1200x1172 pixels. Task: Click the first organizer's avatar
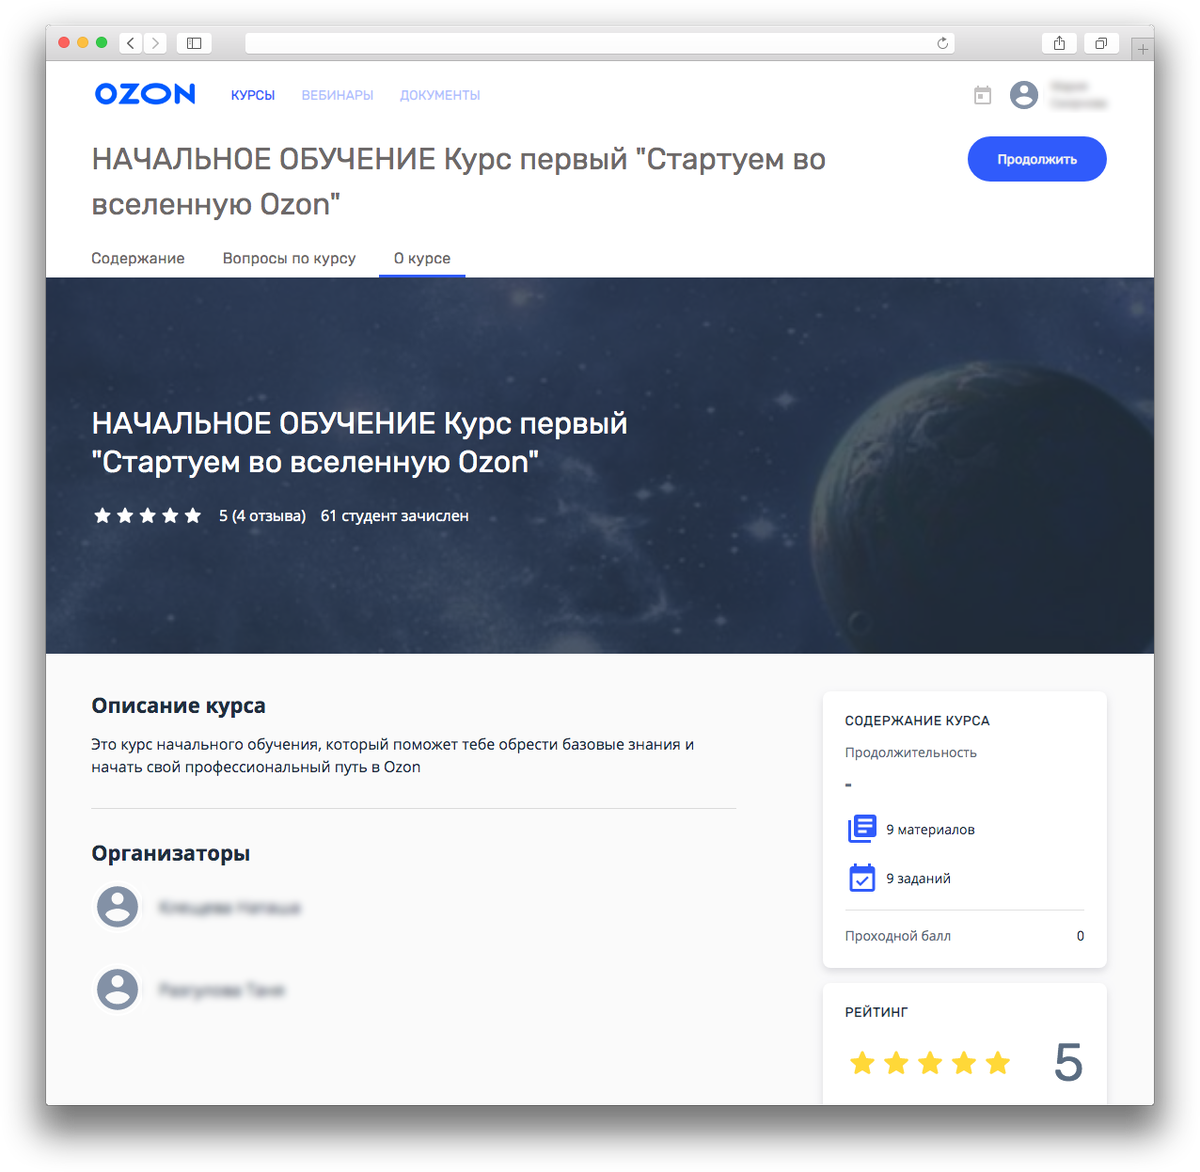pos(117,907)
